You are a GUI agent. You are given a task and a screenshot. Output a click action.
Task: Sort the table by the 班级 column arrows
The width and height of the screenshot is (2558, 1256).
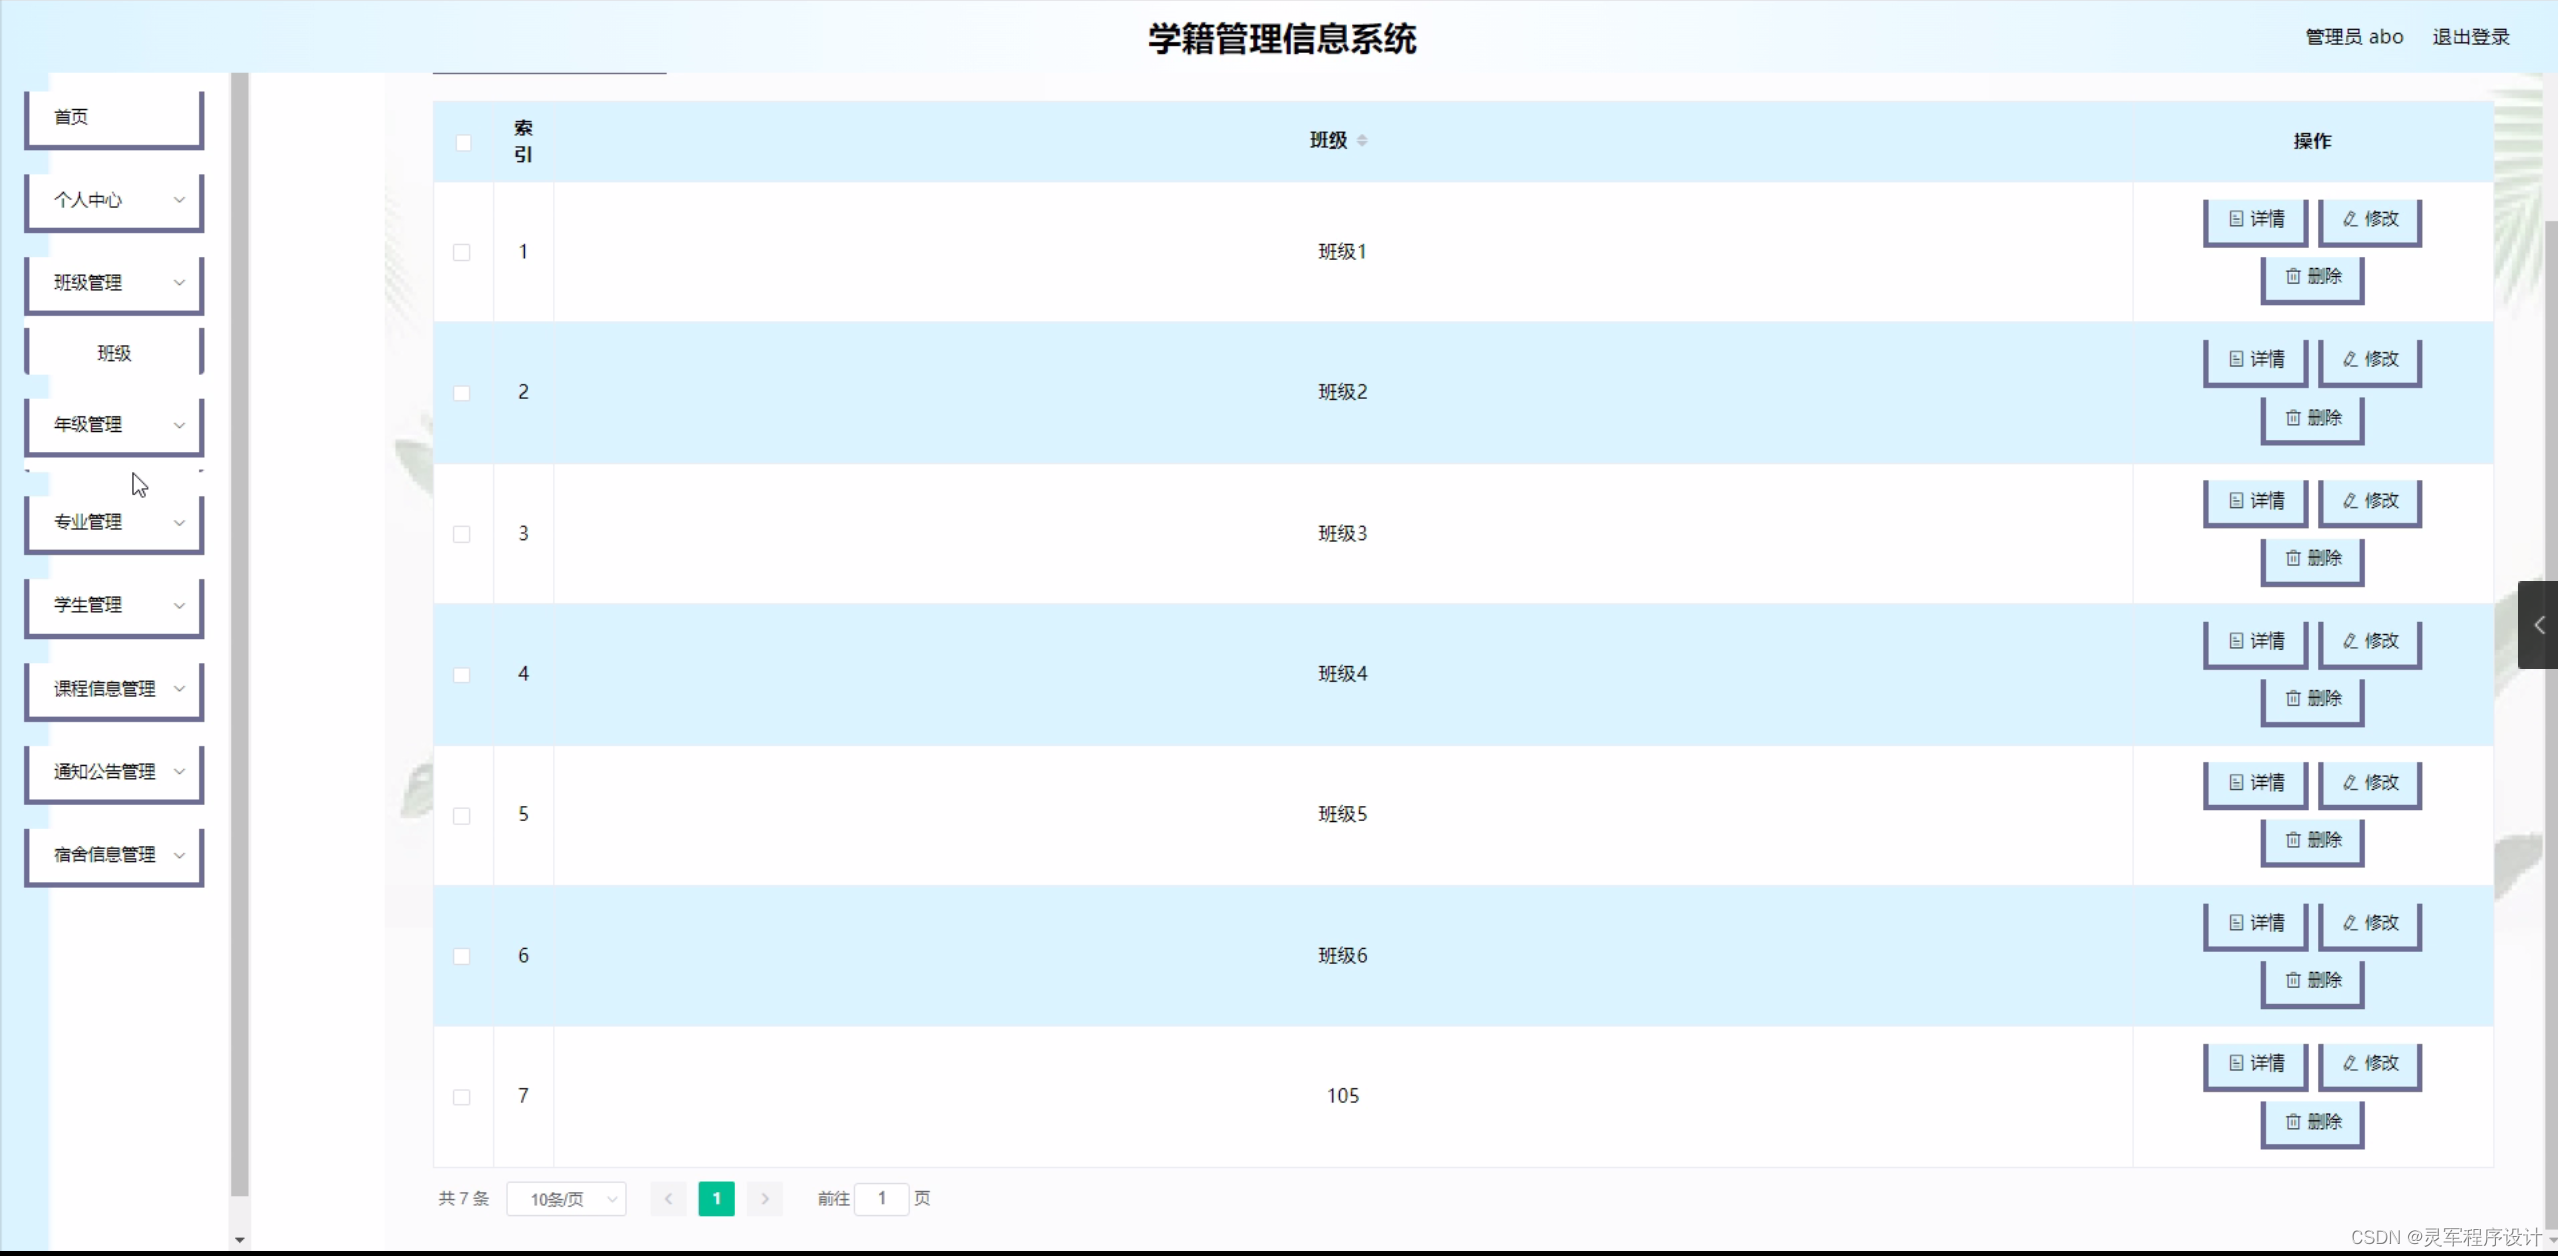(1361, 141)
